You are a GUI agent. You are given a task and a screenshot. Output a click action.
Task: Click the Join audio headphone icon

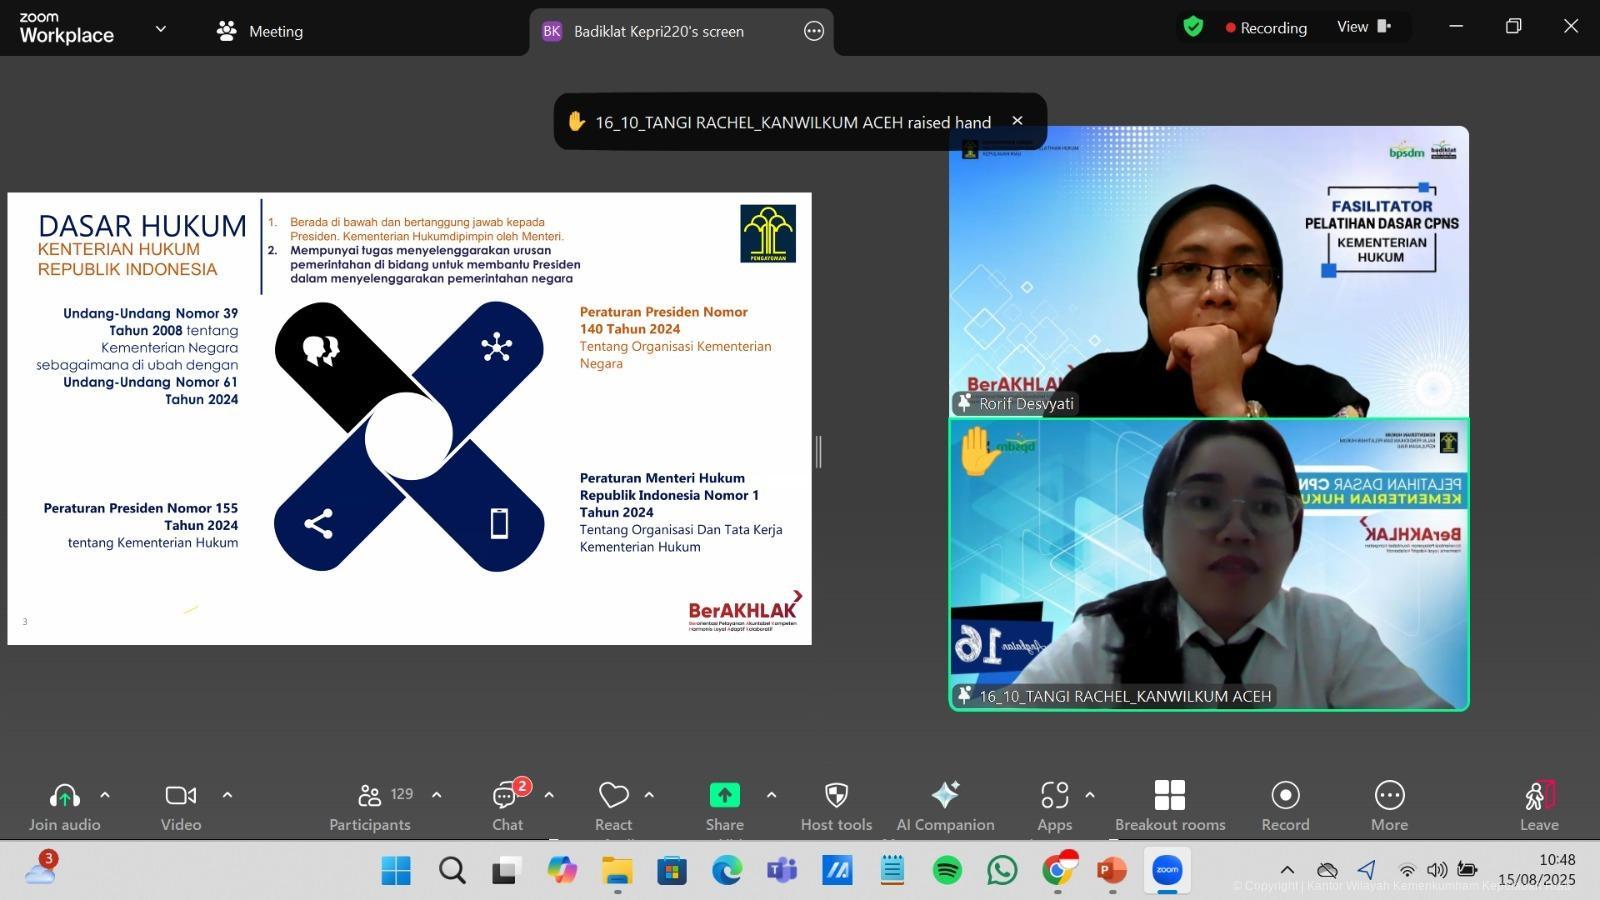click(x=64, y=796)
